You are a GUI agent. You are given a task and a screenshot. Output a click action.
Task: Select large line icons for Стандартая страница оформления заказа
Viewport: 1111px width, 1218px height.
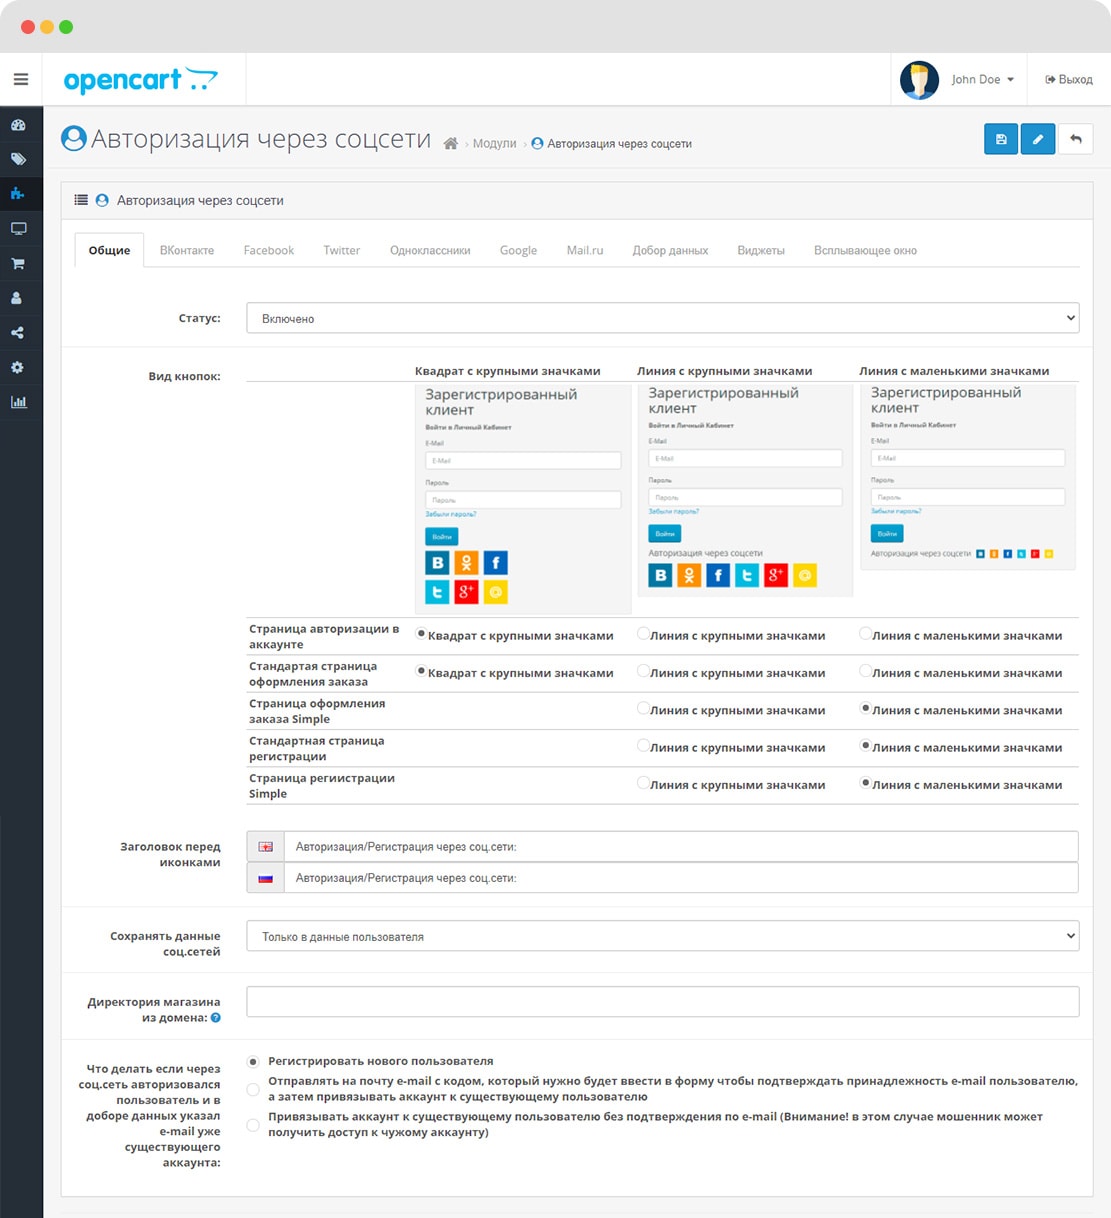643,671
